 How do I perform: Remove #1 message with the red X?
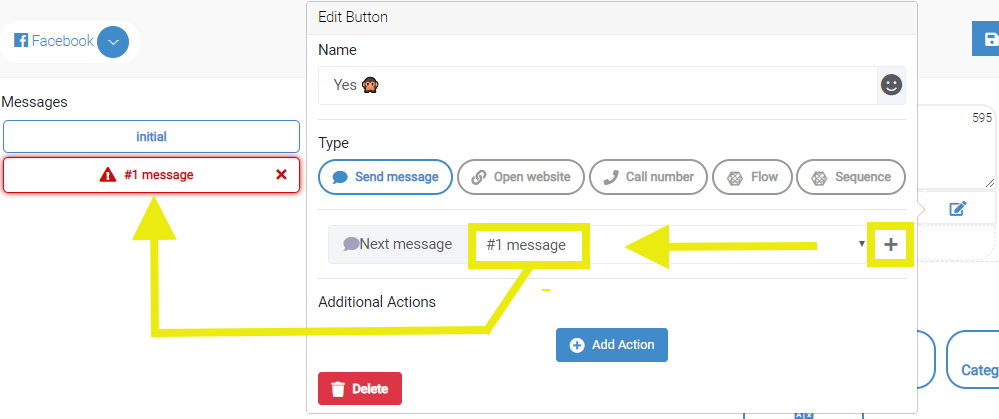[x=281, y=174]
